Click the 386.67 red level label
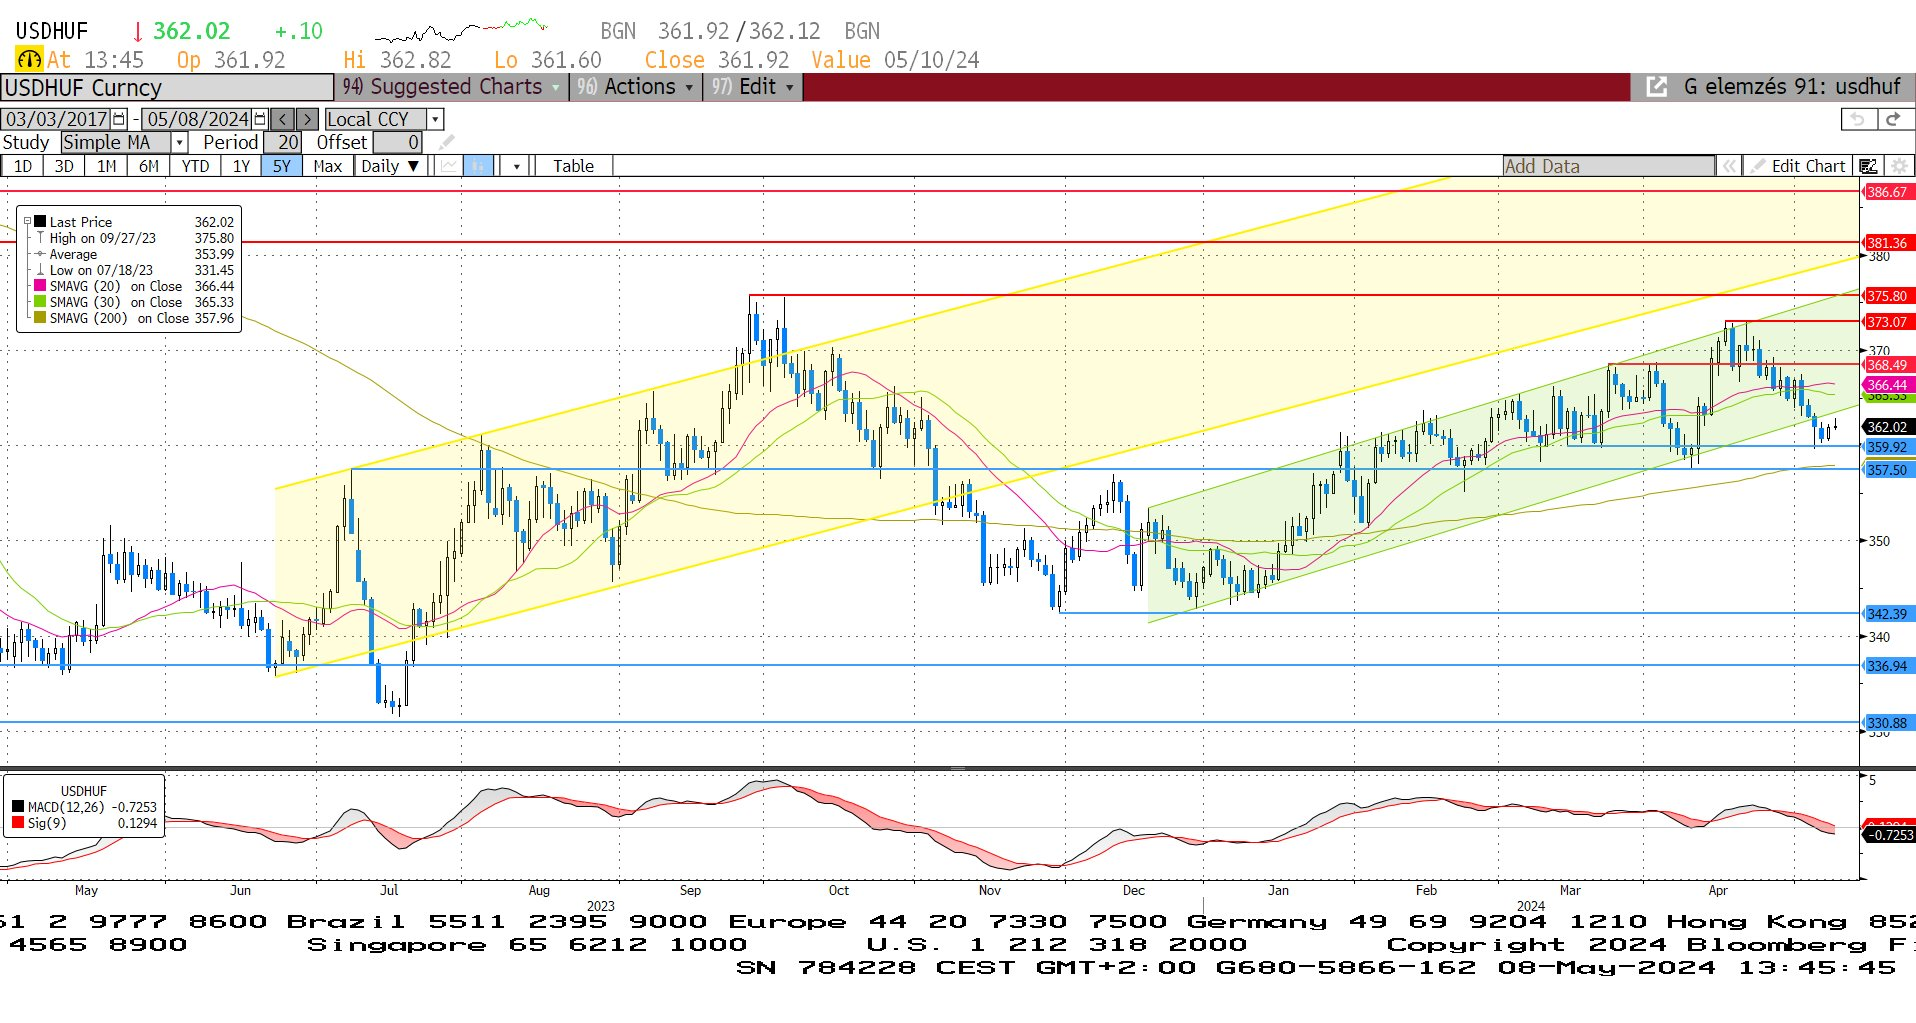The height and width of the screenshot is (1023, 1916). tap(1888, 192)
